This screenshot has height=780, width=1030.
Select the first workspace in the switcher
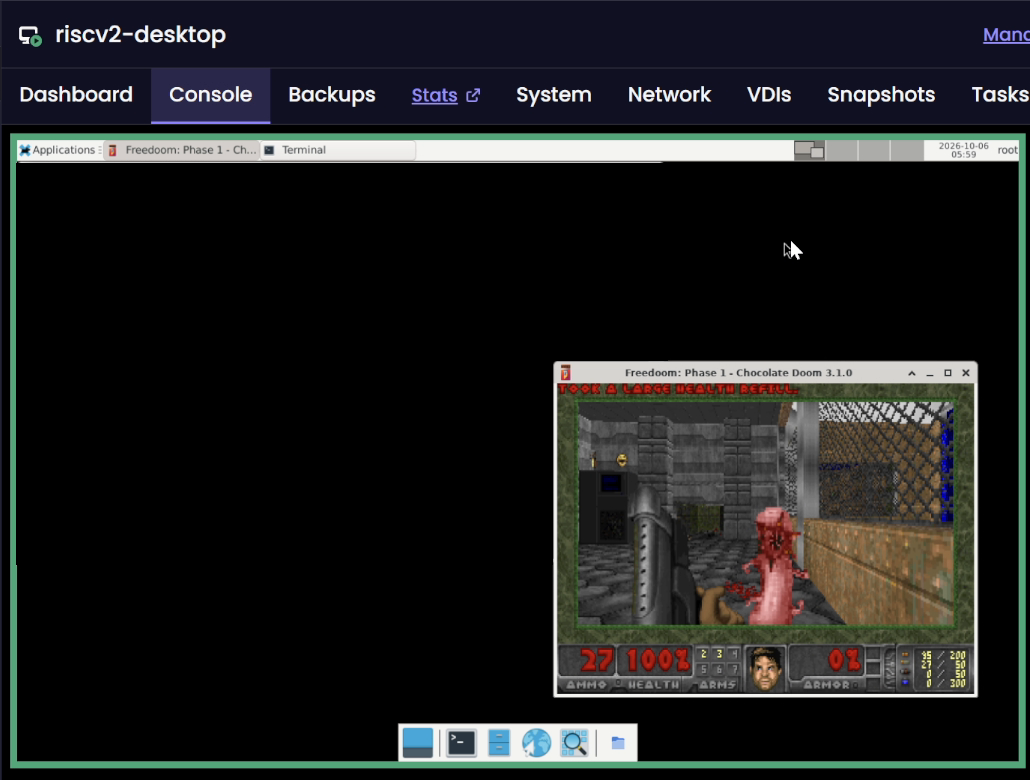(809, 150)
